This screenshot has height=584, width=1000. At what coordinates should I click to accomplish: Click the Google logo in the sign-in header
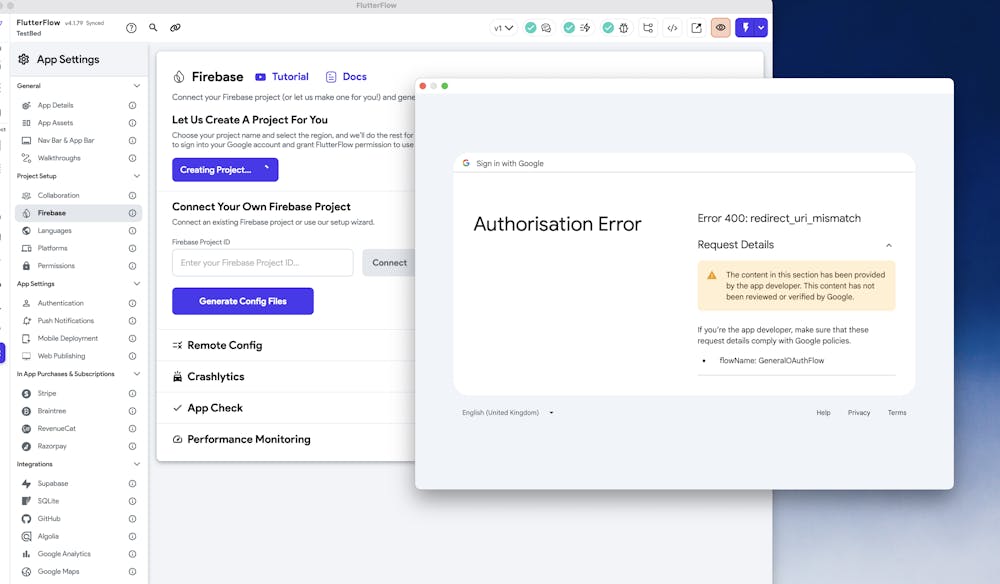[466, 163]
